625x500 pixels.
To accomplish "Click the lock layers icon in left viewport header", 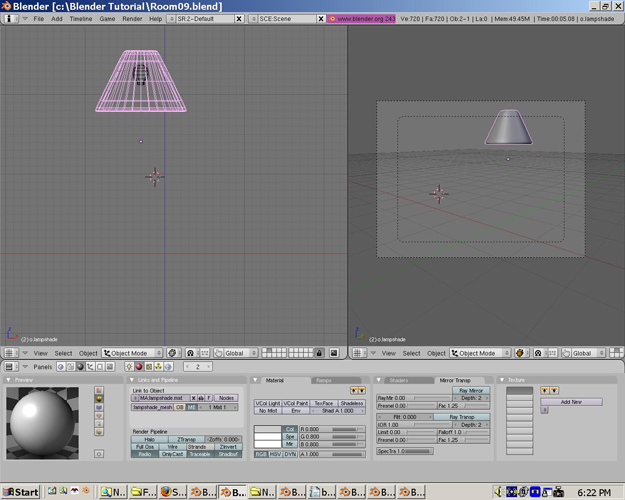I will (319, 353).
